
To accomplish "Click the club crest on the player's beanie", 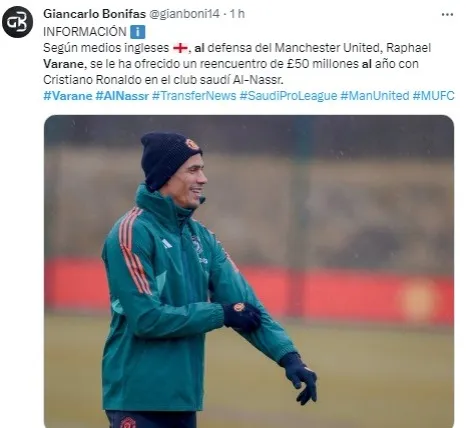I will pyautogui.click(x=192, y=144).
